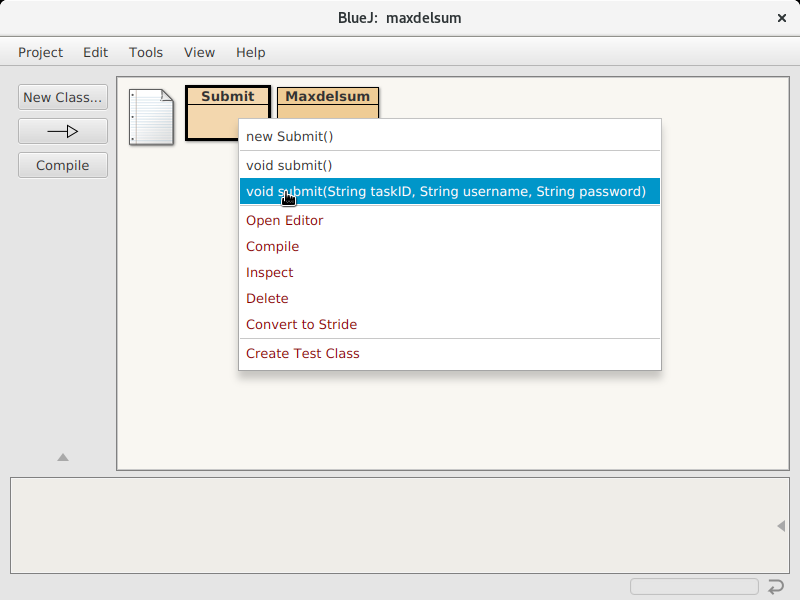This screenshot has width=800, height=600.
Task: Select Delete in the context menu
Action: pos(449,298)
